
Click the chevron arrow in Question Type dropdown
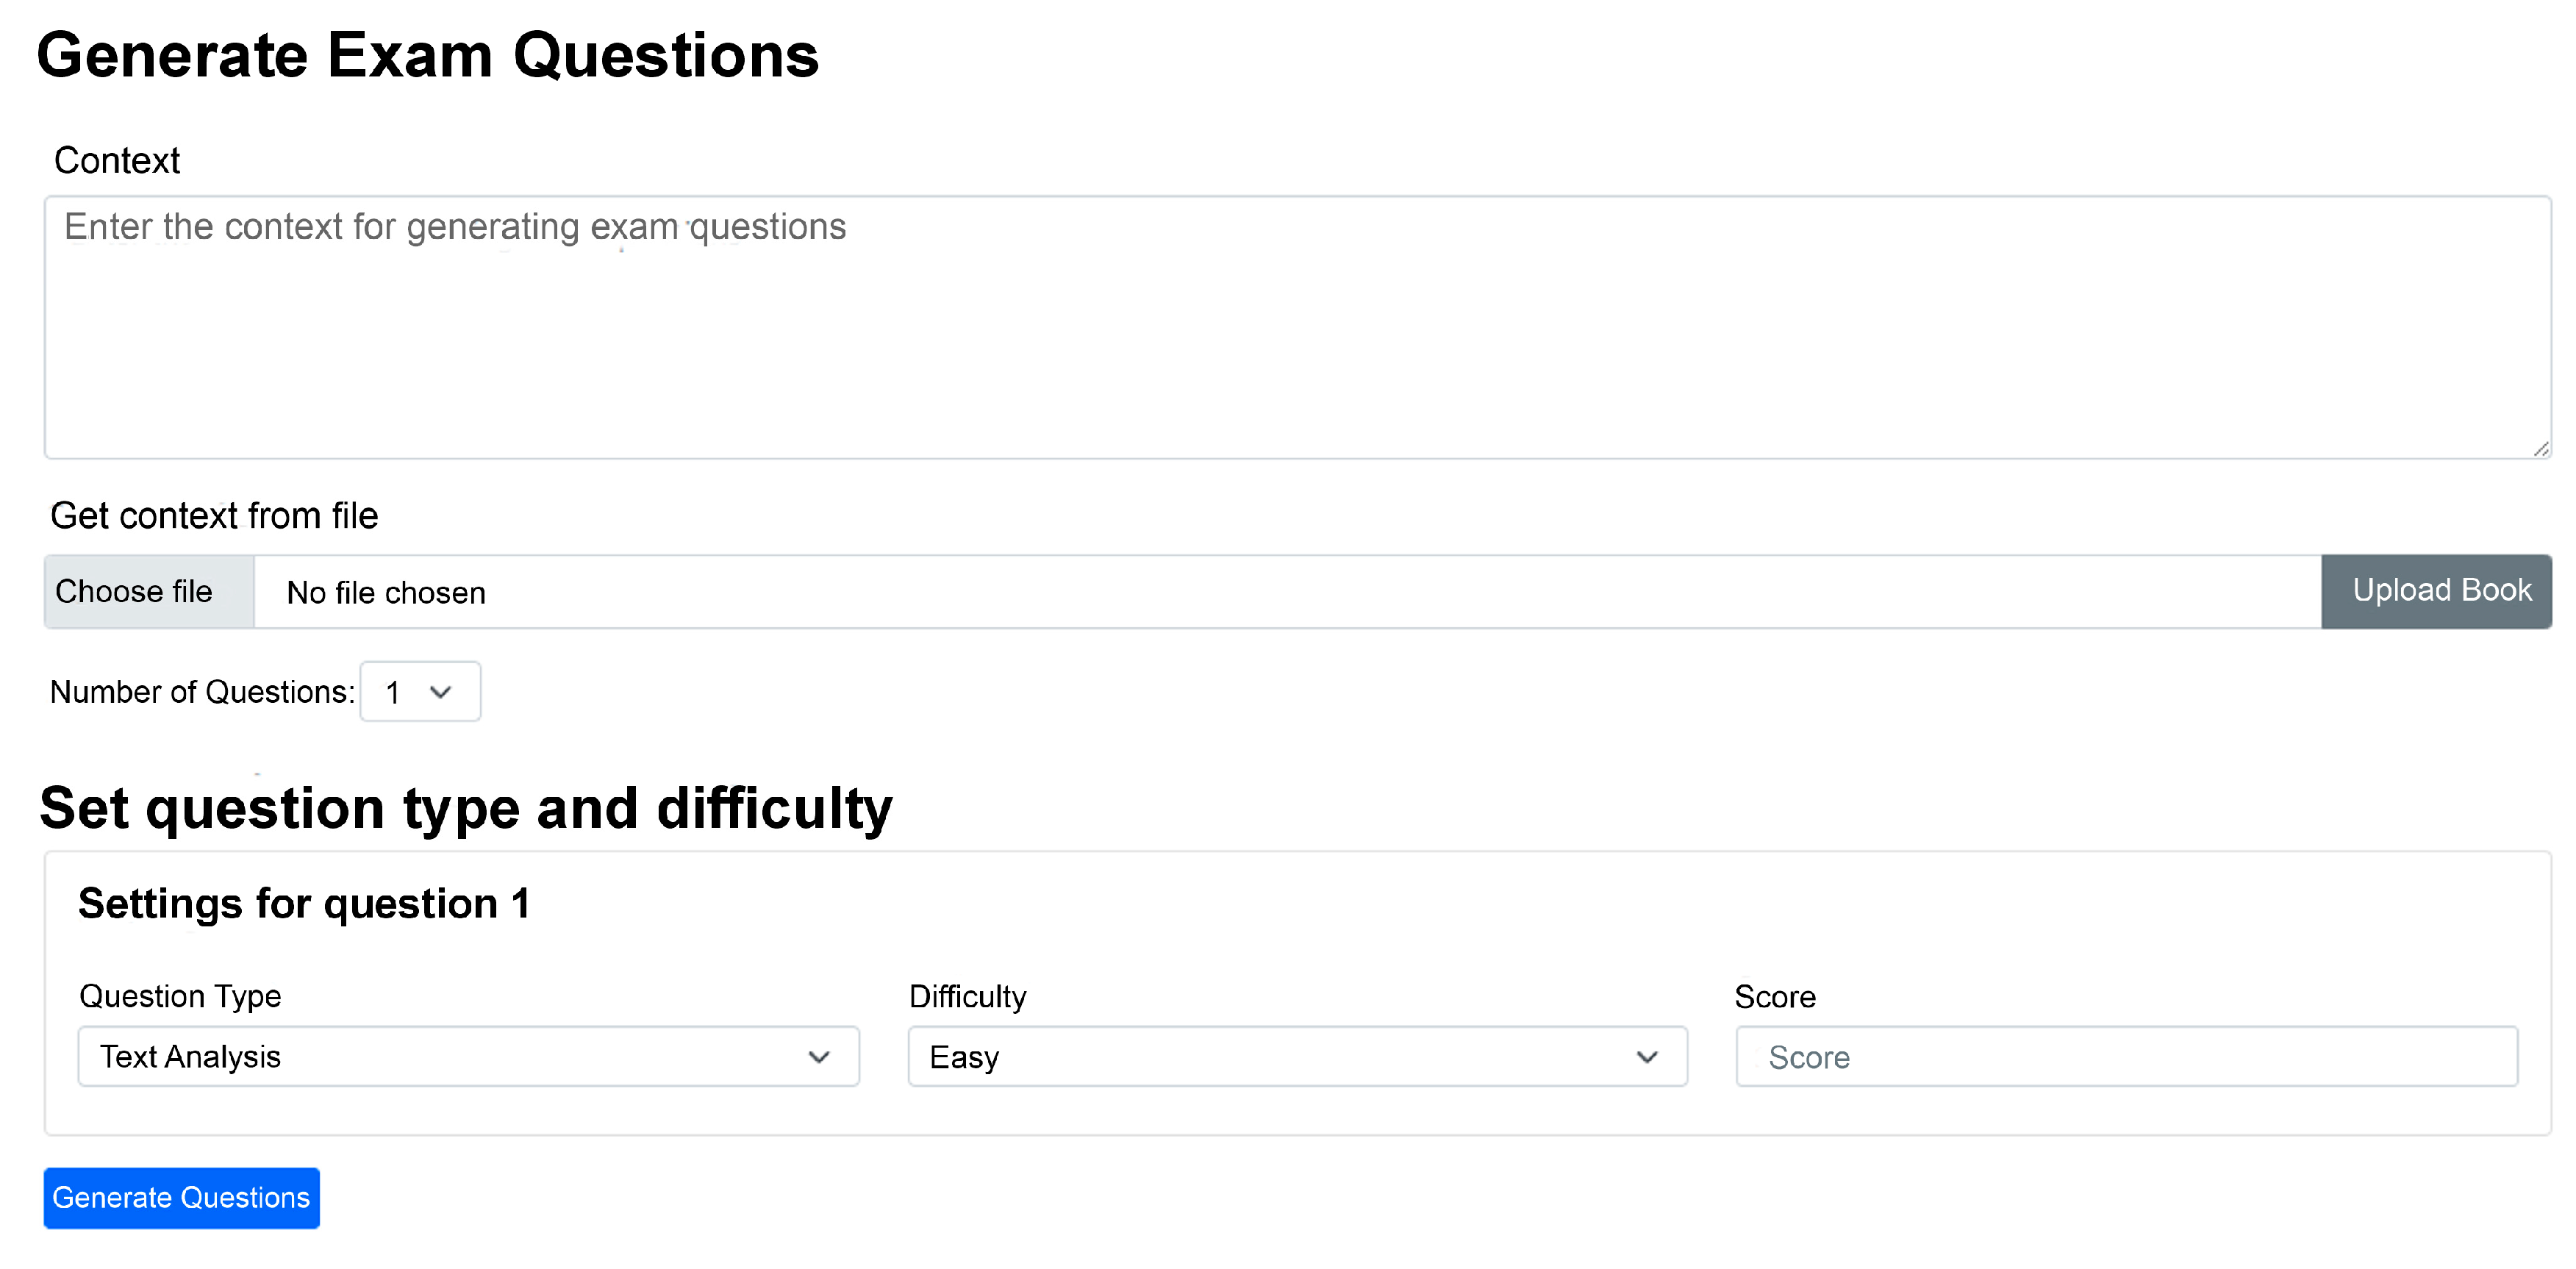click(x=819, y=1057)
